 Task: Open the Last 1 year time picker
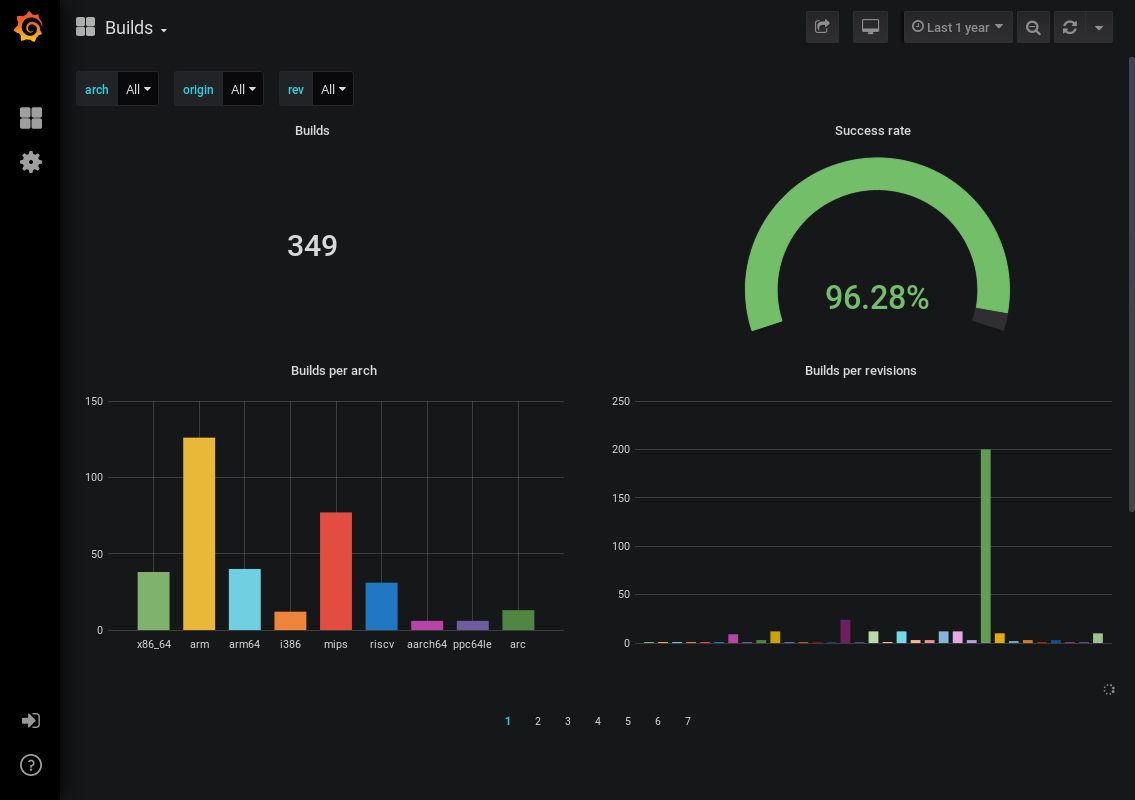(958, 28)
